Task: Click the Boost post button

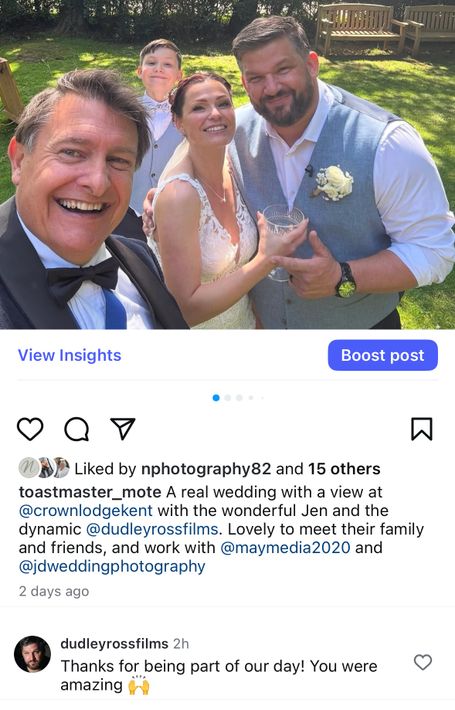Action: [383, 355]
